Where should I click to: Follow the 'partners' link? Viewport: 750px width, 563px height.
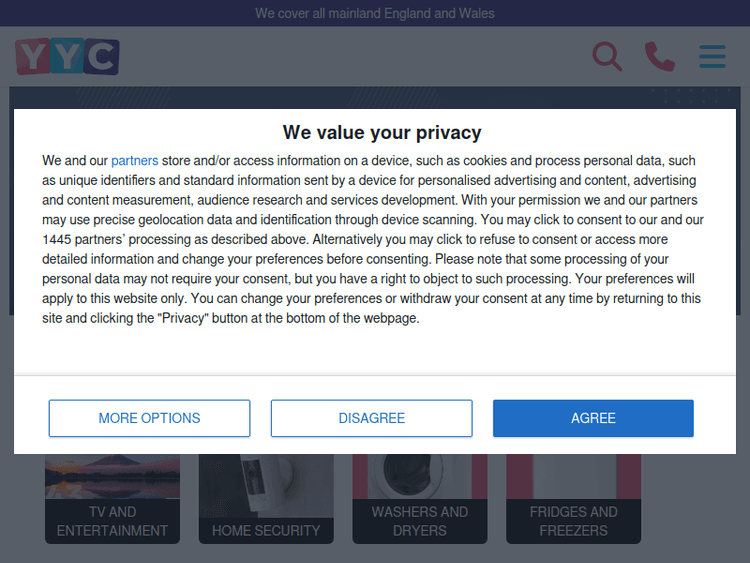coord(134,161)
